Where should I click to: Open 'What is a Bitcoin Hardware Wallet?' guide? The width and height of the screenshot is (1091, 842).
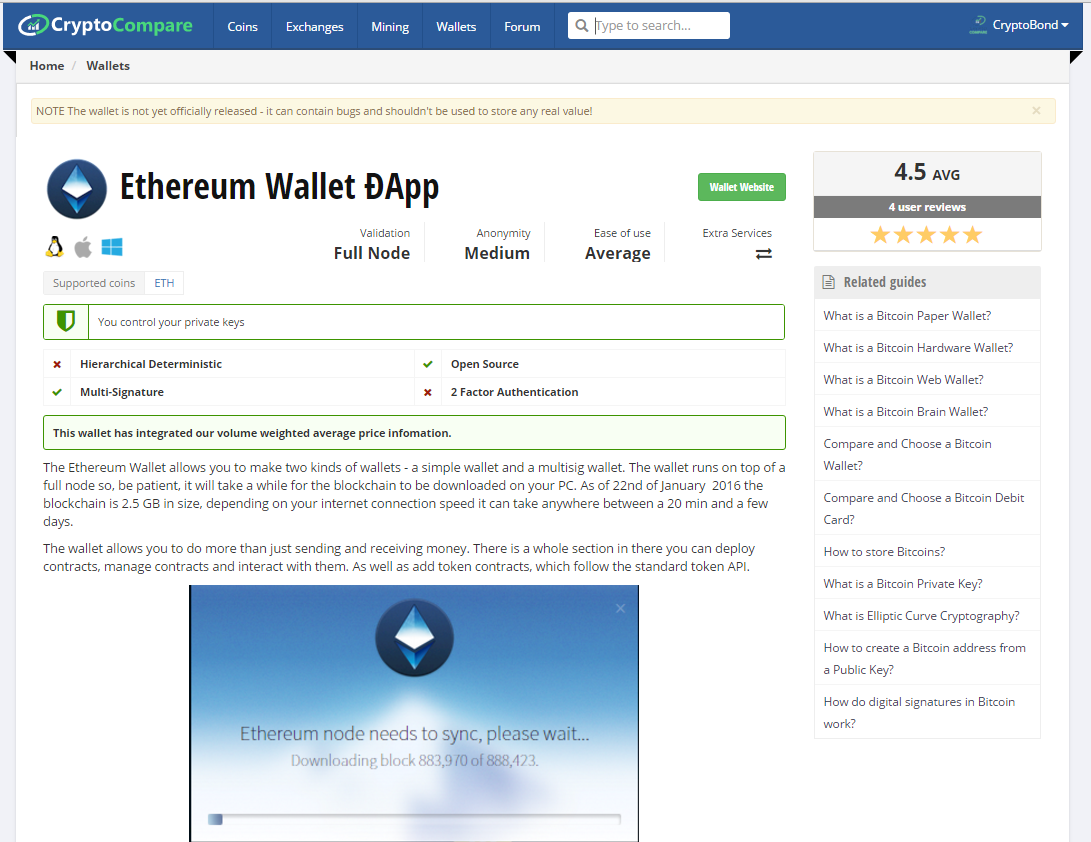click(x=918, y=348)
